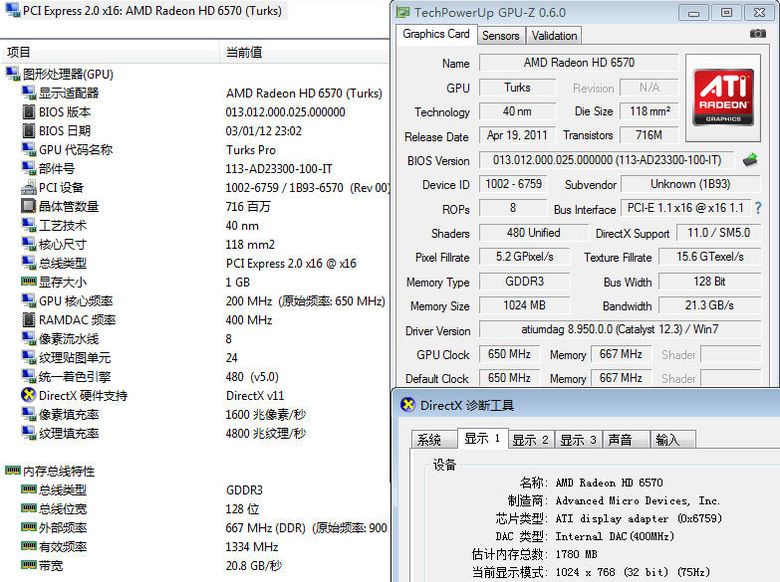The height and width of the screenshot is (582, 780).
Task: Click the 外部频率 row icon
Action: click(29, 527)
